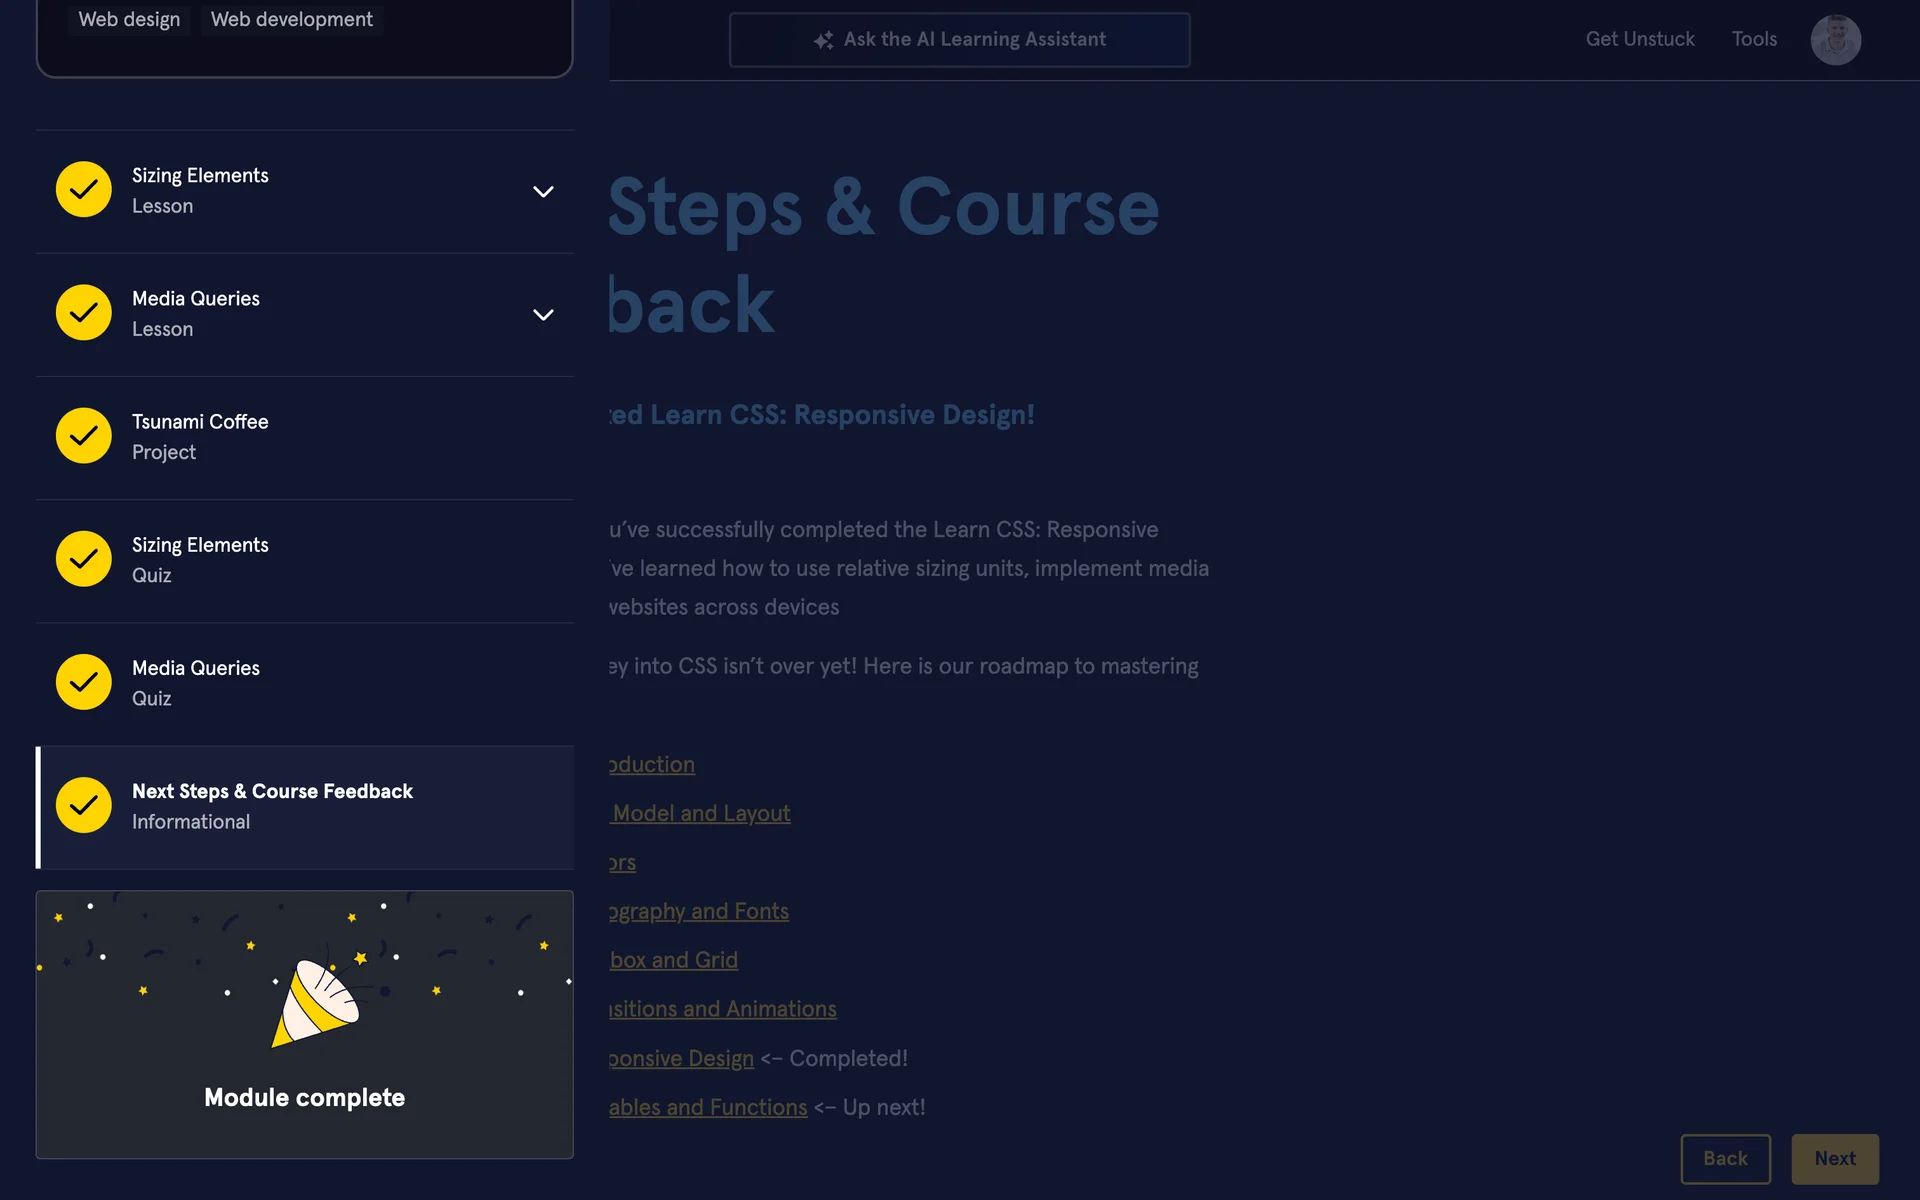Viewport: 1920px width, 1200px height.
Task: Select the Web development tag
Action: click(x=291, y=19)
